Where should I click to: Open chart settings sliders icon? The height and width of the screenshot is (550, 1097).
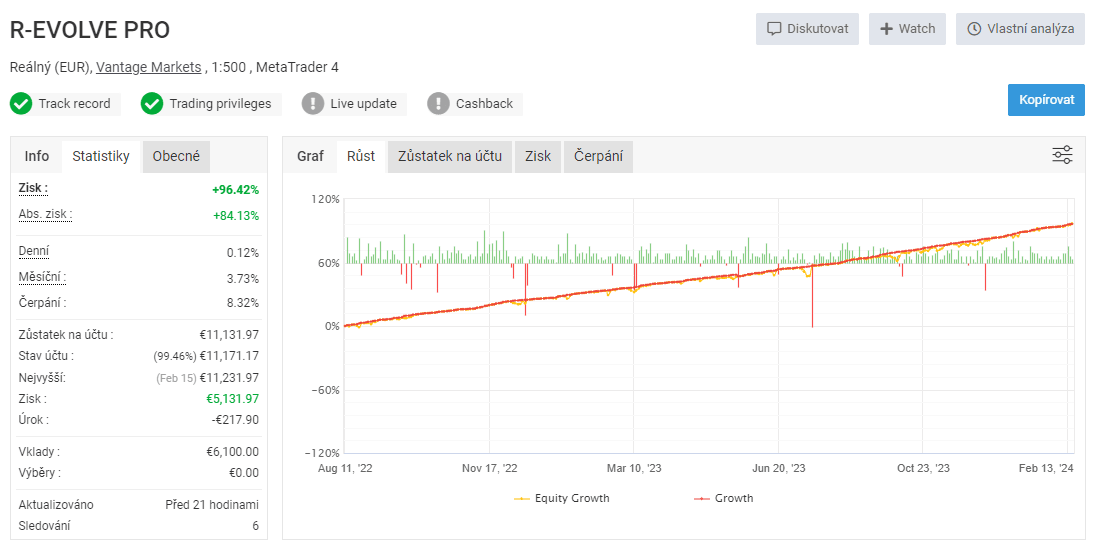pyautogui.click(x=1062, y=155)
